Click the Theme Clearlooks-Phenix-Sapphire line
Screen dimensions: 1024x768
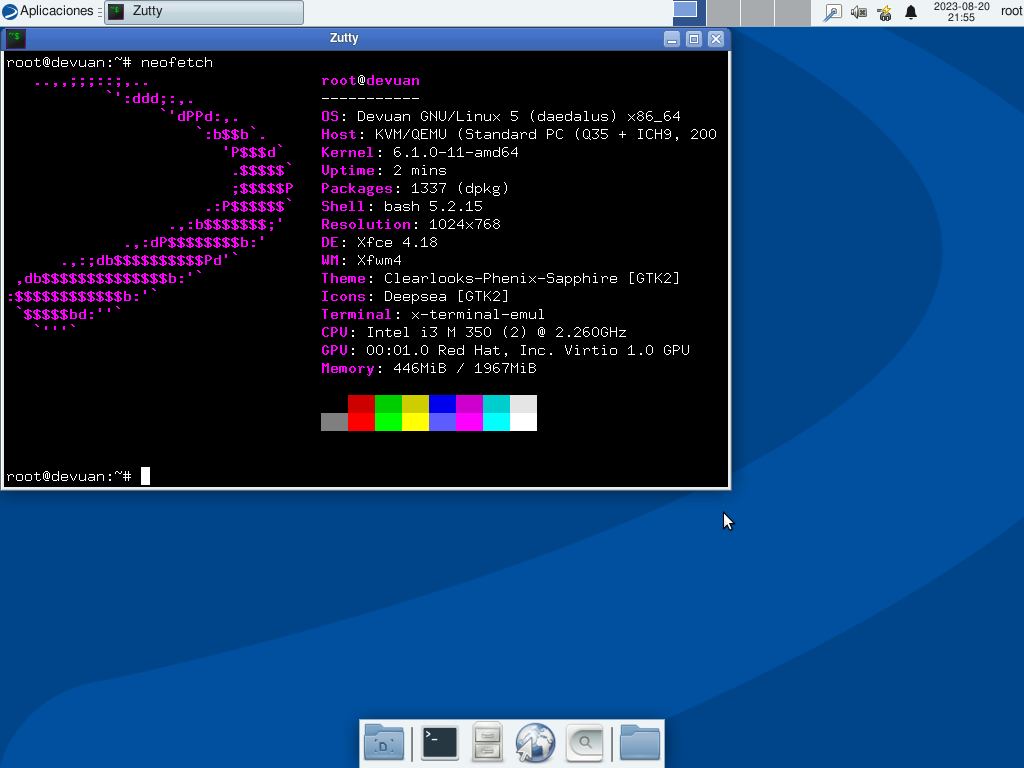501,278
